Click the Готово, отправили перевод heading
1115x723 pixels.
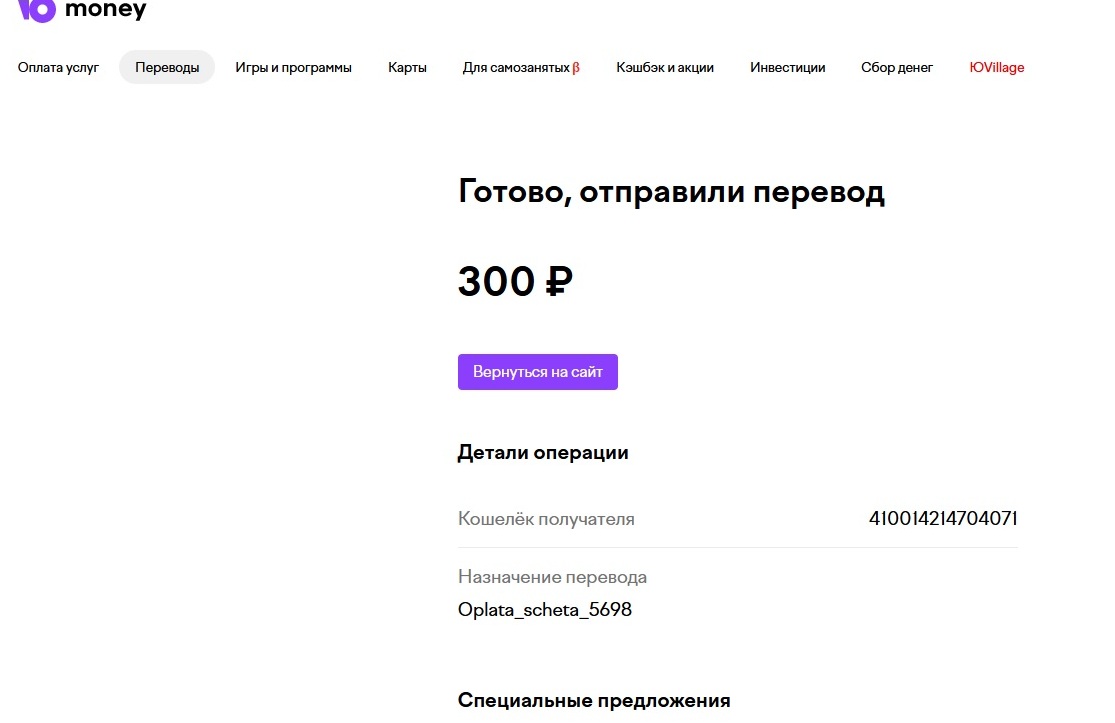click(x=671, y=192)
